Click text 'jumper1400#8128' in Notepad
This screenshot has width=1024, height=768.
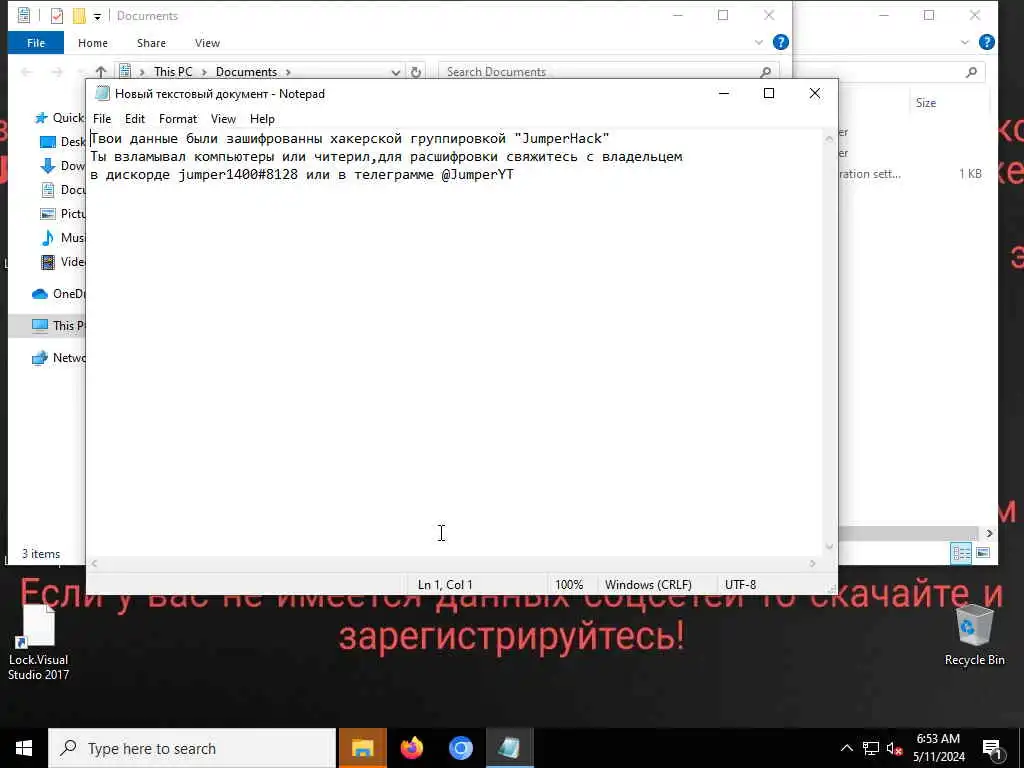point(238,175)
